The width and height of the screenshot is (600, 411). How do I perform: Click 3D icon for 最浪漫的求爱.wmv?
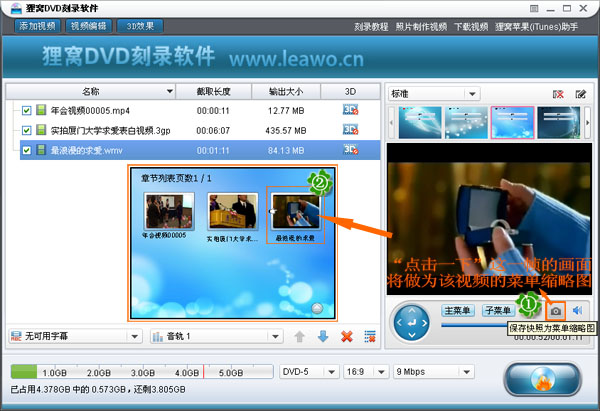[351, 149]
